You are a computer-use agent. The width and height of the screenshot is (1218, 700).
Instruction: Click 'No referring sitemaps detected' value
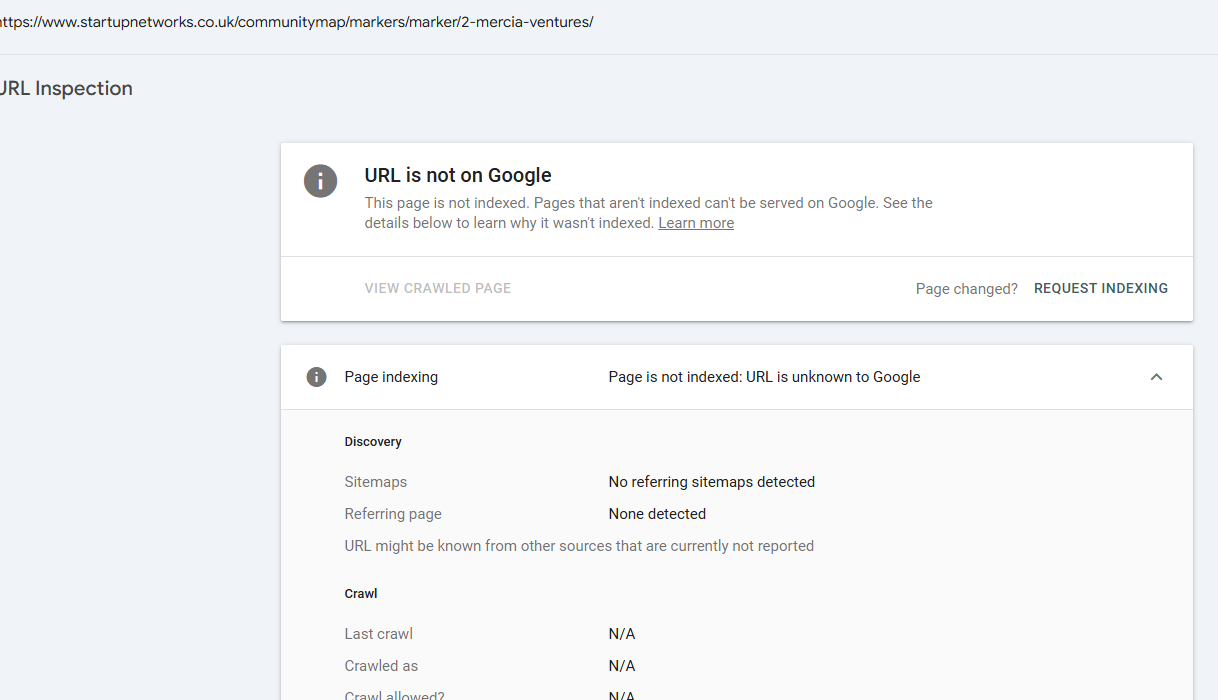point(711,482)
